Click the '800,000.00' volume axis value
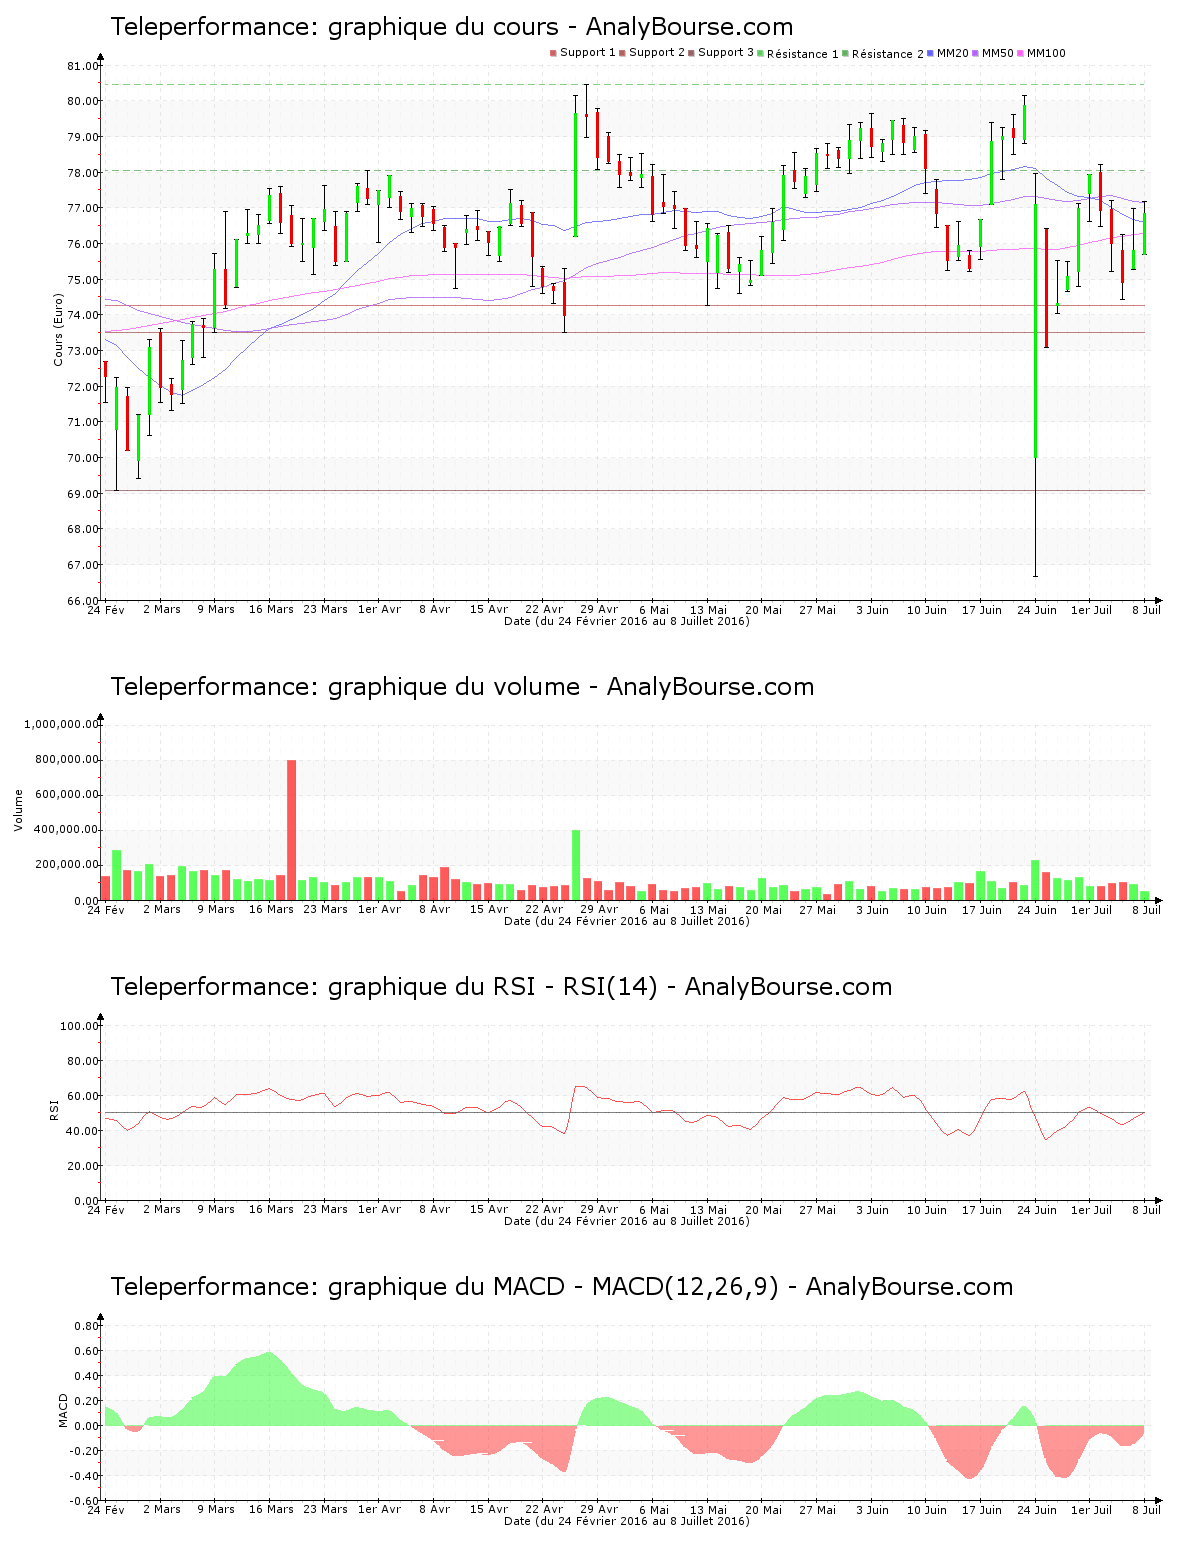Viewport: 1200px width, 1550px height. point(65,759)
